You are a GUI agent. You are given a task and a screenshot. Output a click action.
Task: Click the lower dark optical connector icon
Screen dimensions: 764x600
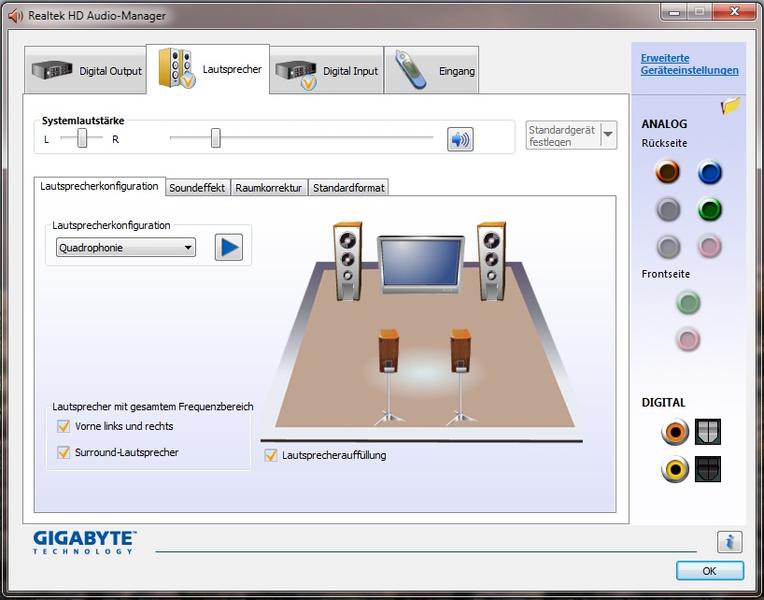click(707, 469)
